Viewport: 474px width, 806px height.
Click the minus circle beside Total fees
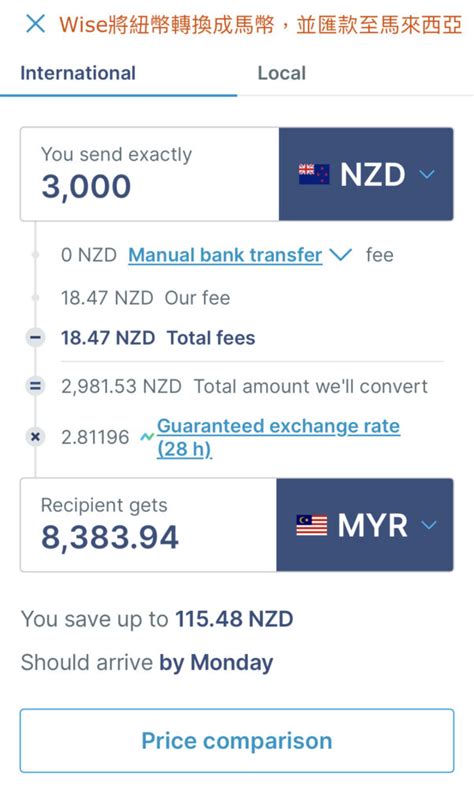pos(35,338)
